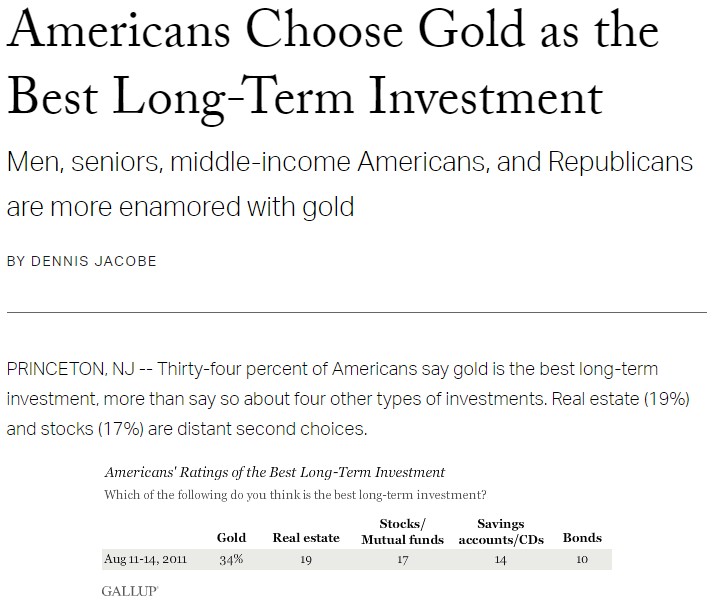
Task: Click the GALLUP logo below the table
Action: [x=130, y=591]
